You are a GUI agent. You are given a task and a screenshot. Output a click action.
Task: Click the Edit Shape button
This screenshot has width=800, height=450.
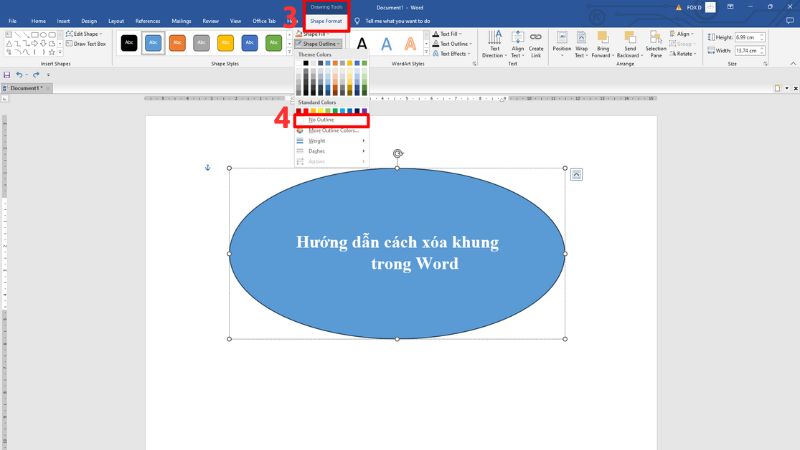[x=86, y=34]
